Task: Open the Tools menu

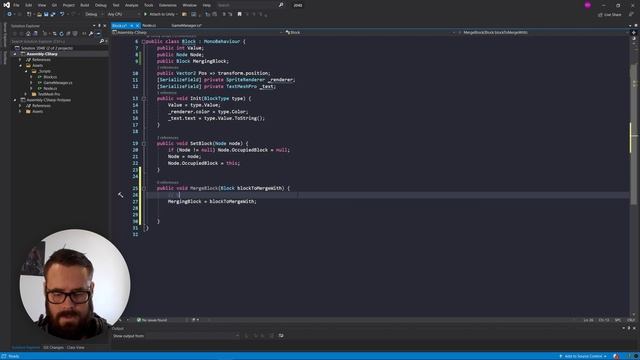Action: pyautogui.click(x=149, y=5)
